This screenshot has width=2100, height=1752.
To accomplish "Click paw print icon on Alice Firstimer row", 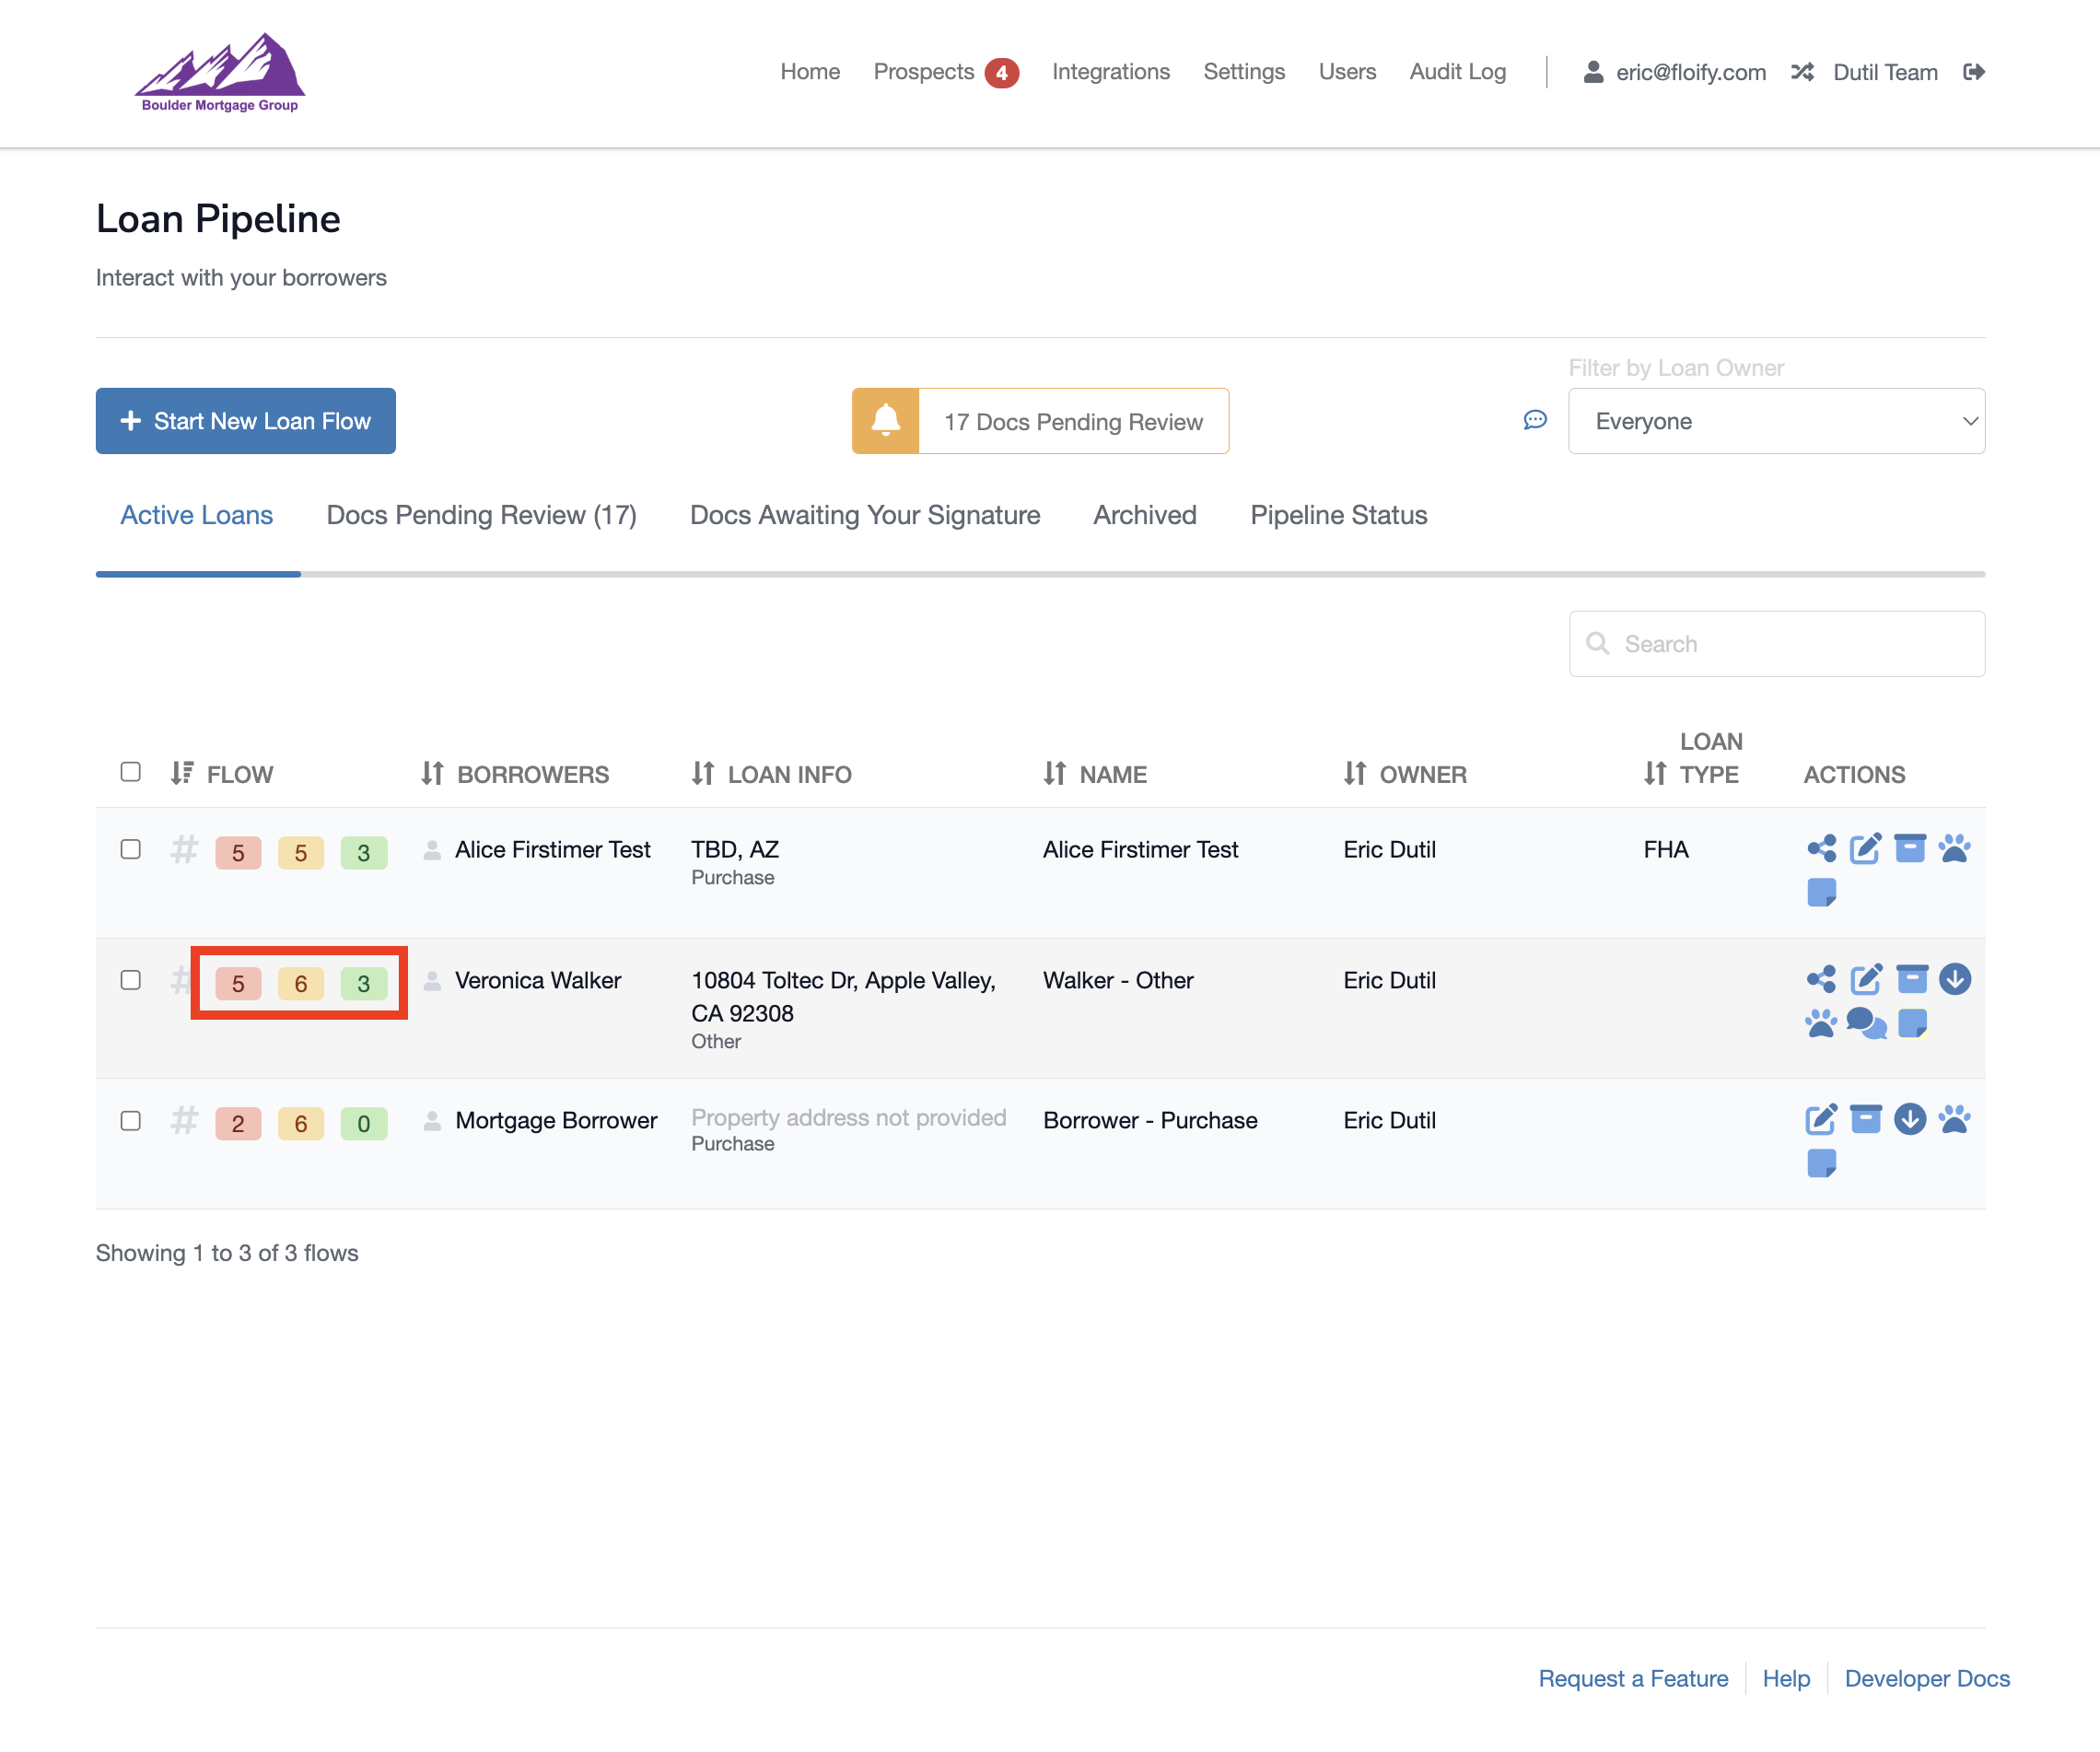I will 1954,849.
